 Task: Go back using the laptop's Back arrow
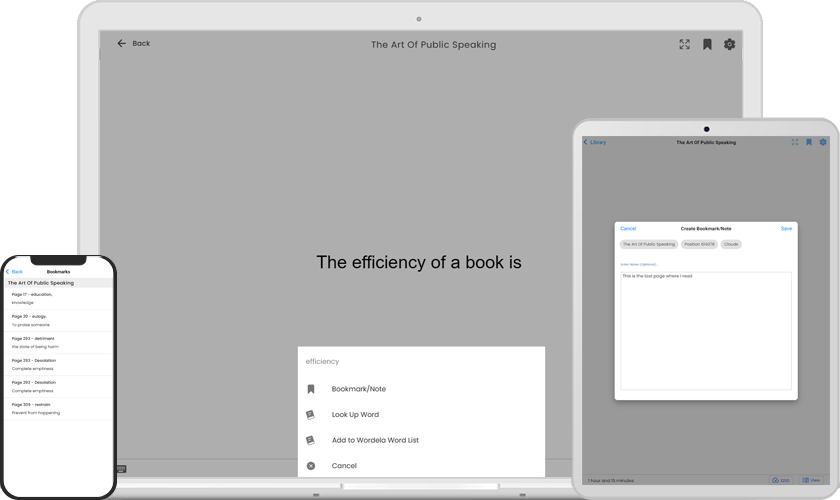coord(122,43)
